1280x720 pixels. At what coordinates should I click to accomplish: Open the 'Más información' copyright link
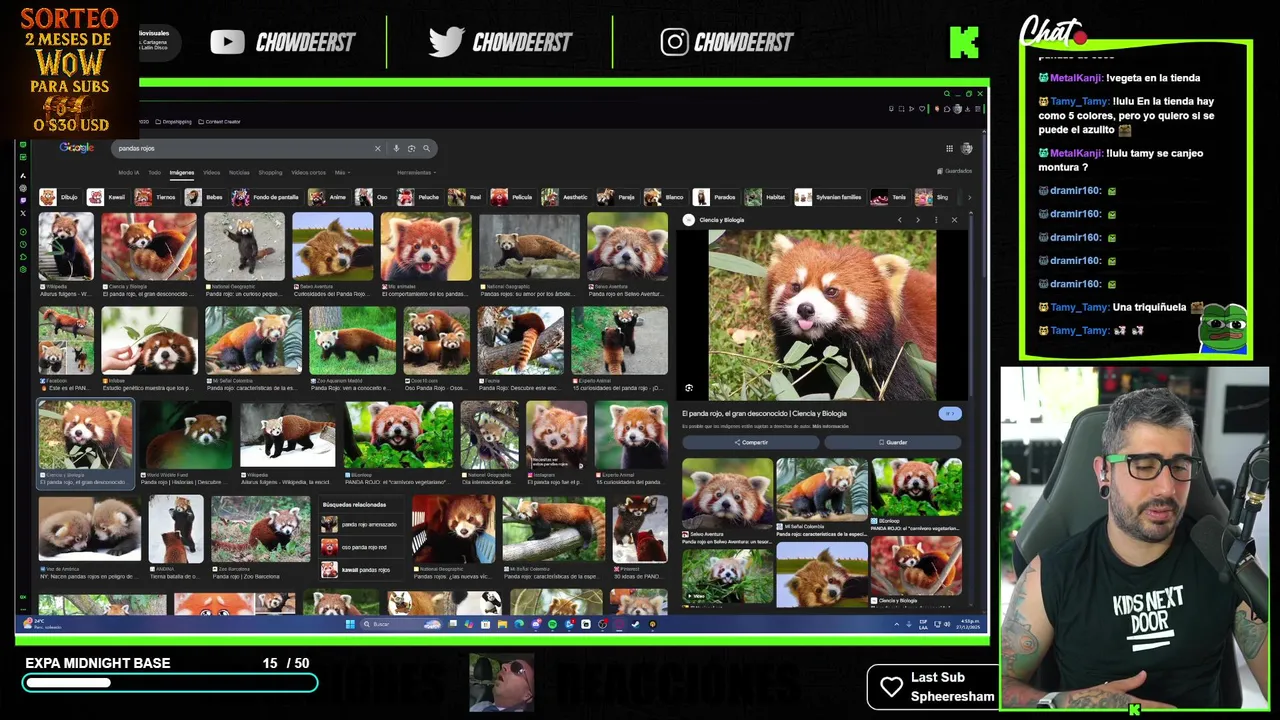(x=830, y=426)
